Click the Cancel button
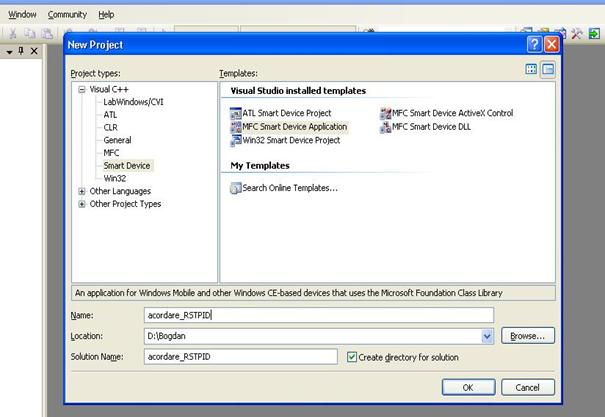This screenshot has width=605, height=417. 528,387
